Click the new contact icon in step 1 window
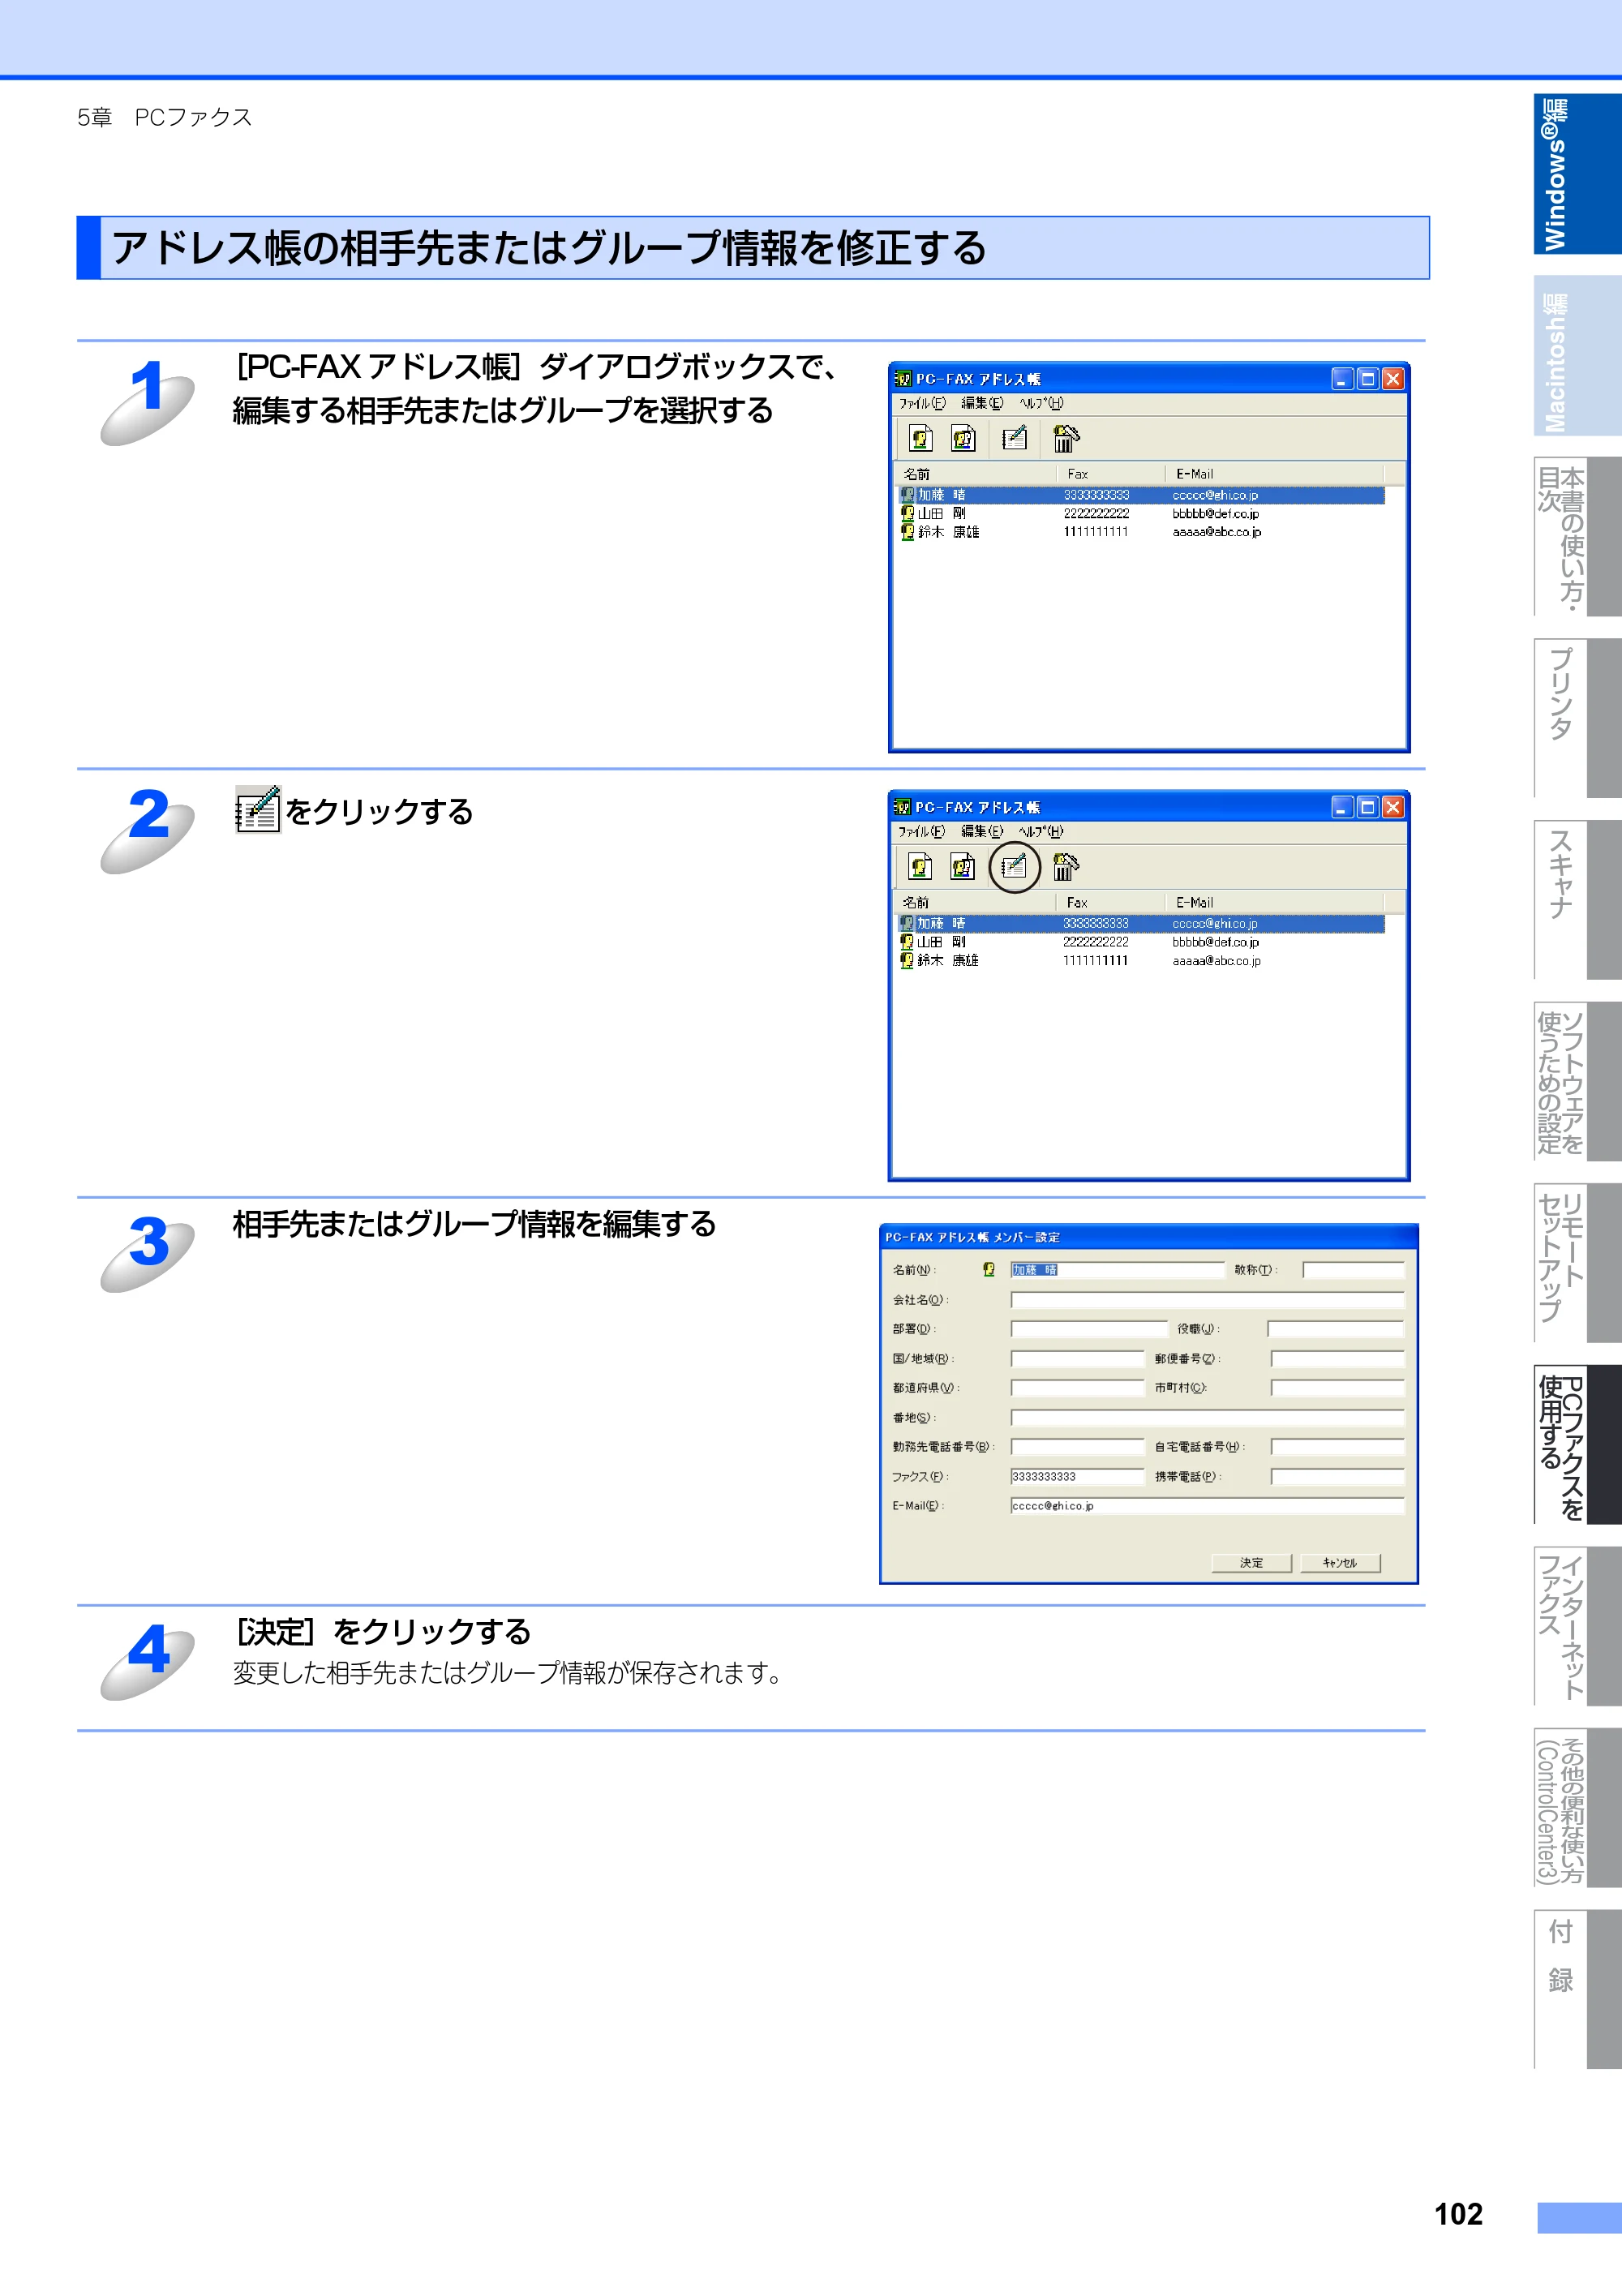Screen dimensions: 1622x2296 tap(920, 438)
